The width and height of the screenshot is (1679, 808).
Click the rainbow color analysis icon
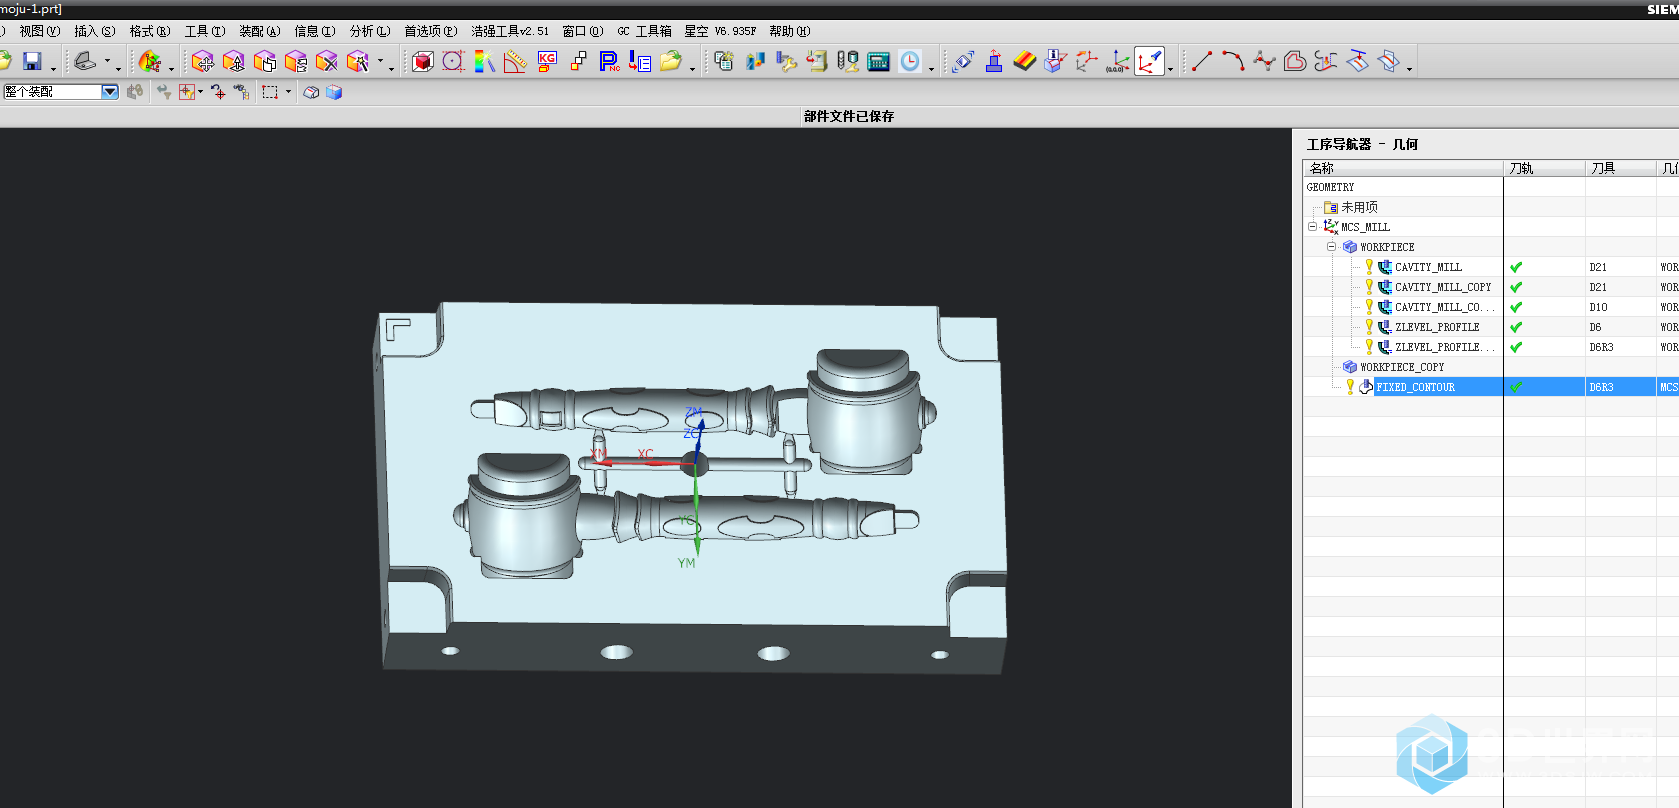click(484, 62)
